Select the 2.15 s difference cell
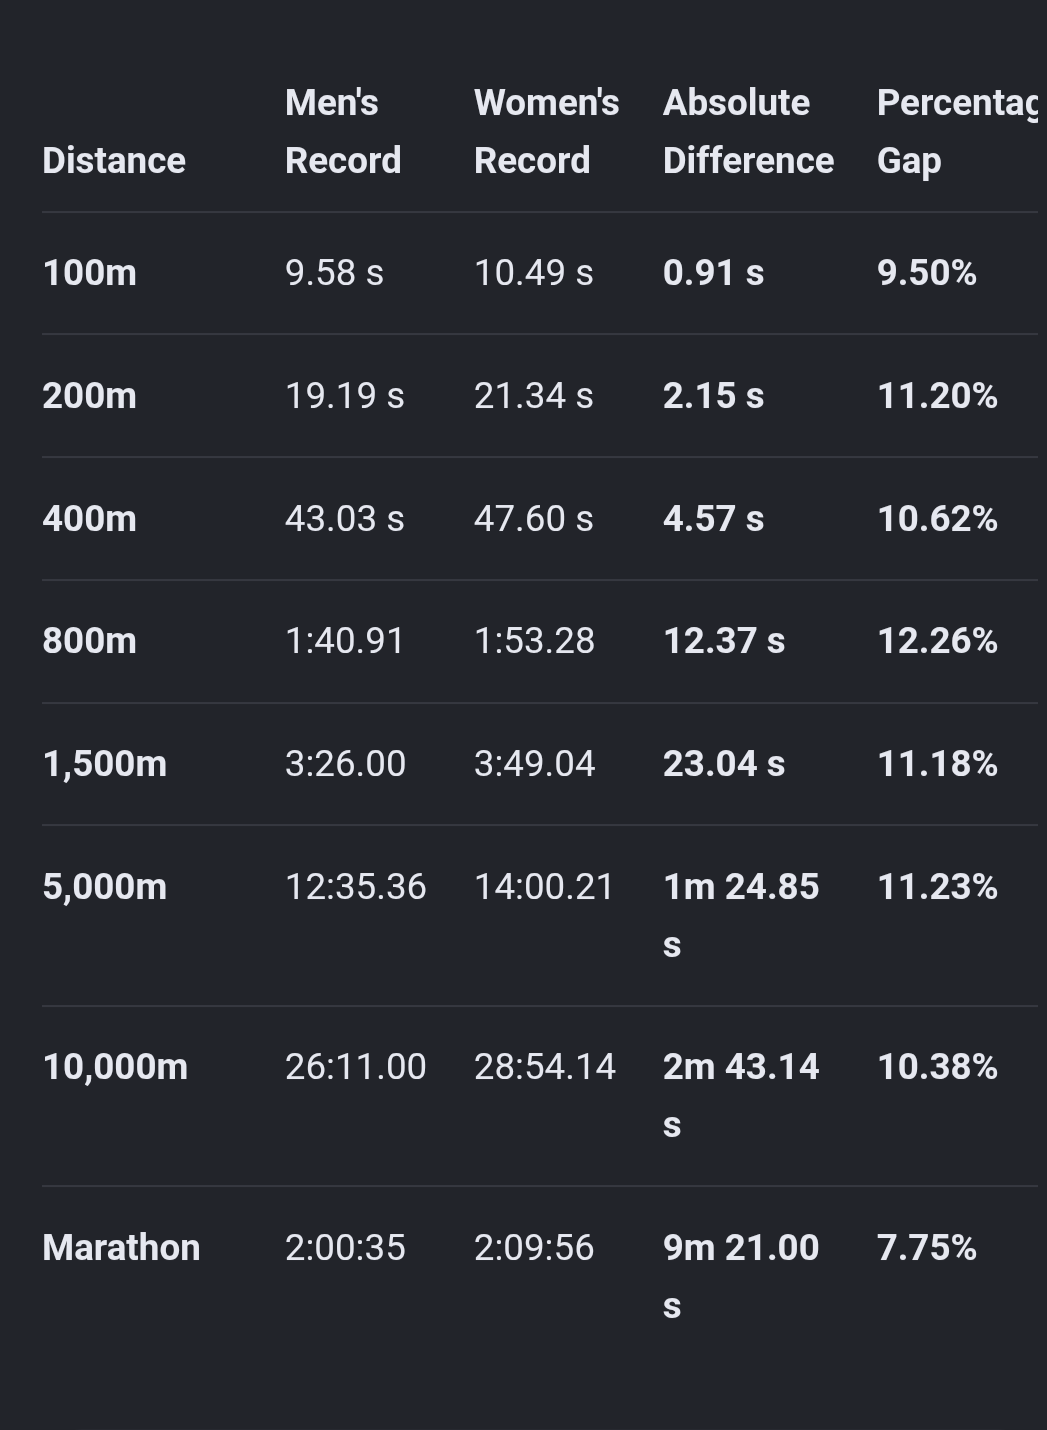This screenshot has height=1430, width=1047. 713,395
